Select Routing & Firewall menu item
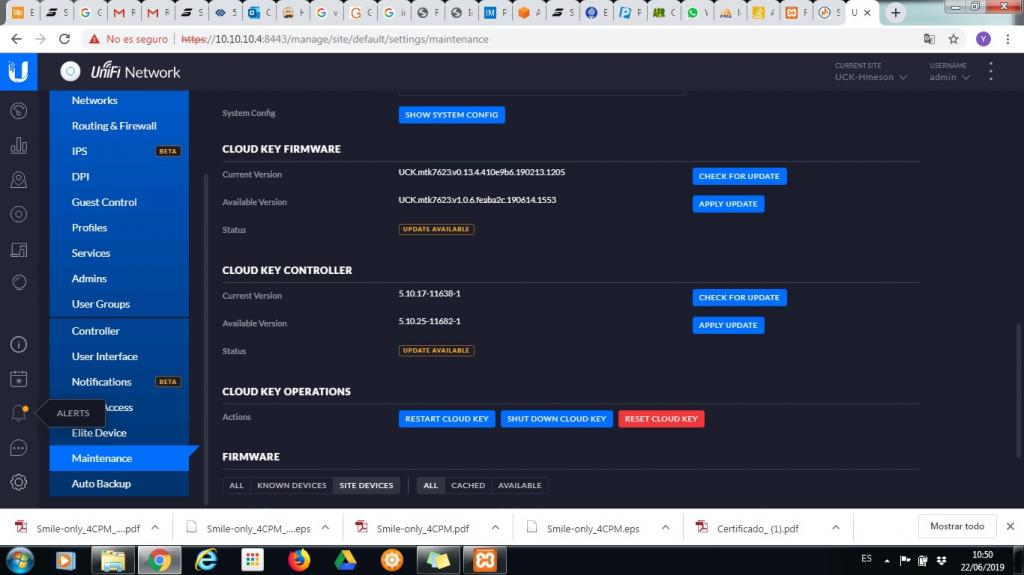1024x575 pixels. tap(119, 125)
